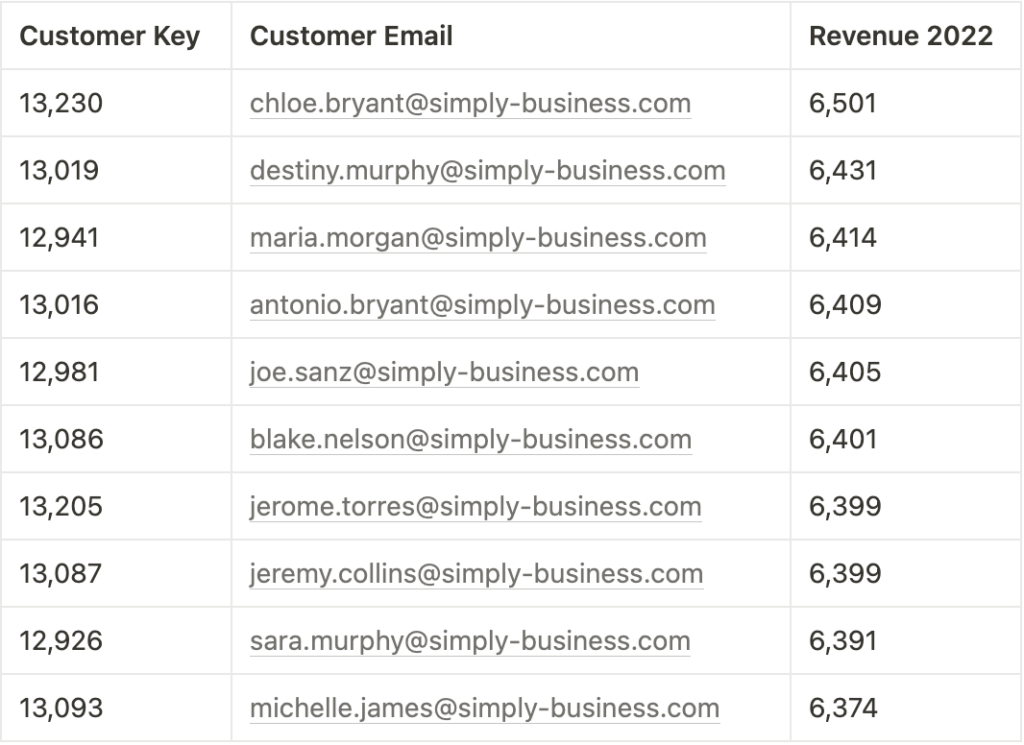Click maria.morgan@simply-business.com email link
Viewport: 1024px width, 745px height.
[478, 238]
